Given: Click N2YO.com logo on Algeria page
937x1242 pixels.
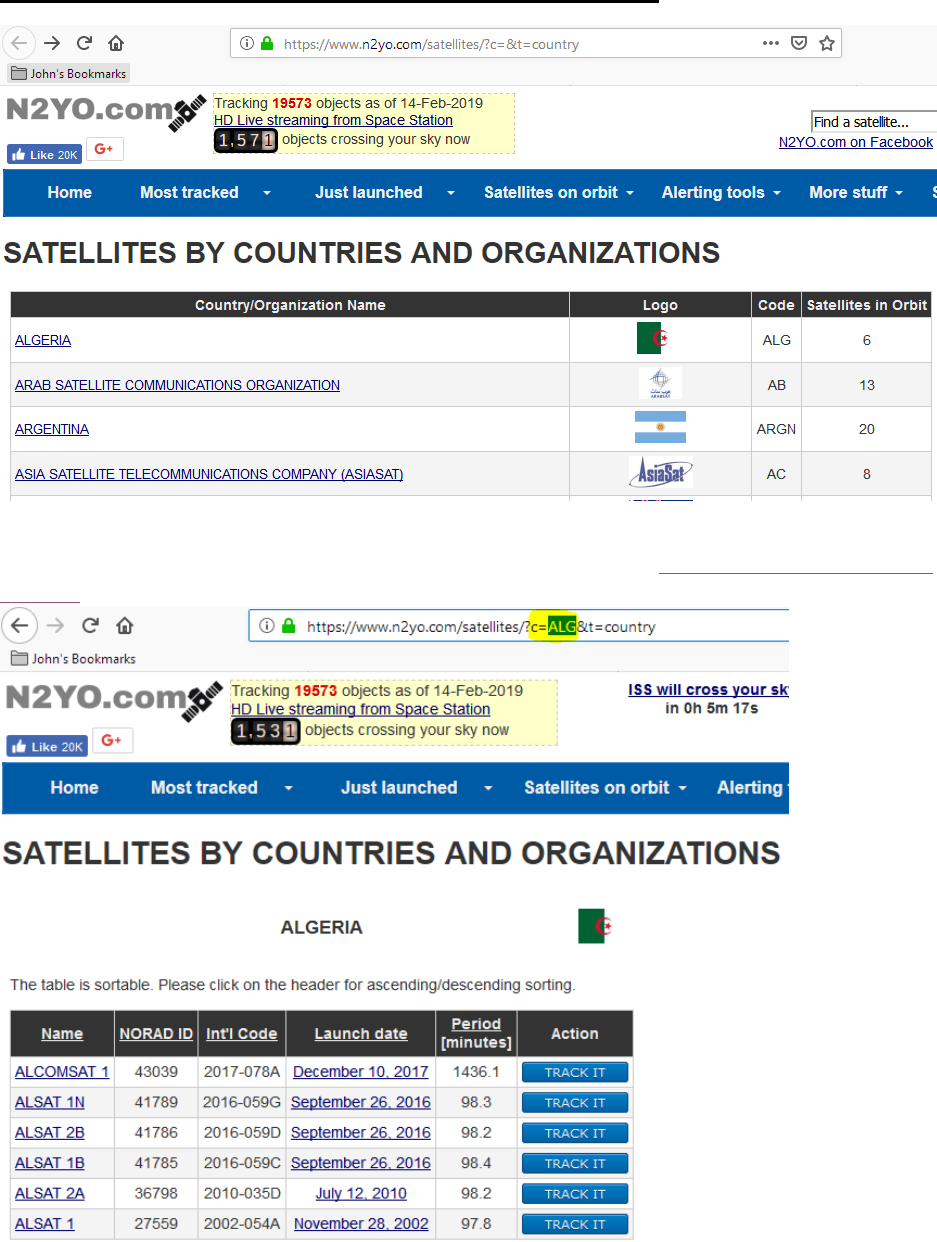Looking at the screenshot, I should pos(112,699).
